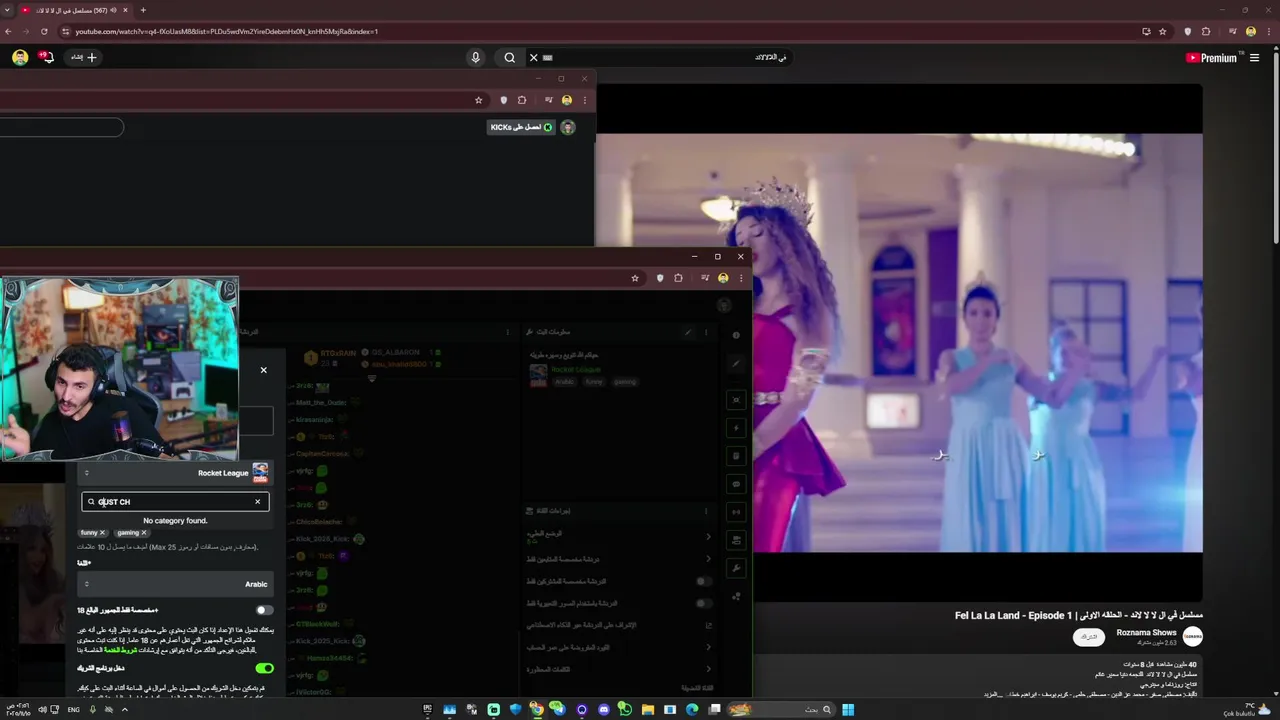Click the YouTube voice search microphone icon
The width and height of the screenshot is (1280, 720).
pos(476,57)
